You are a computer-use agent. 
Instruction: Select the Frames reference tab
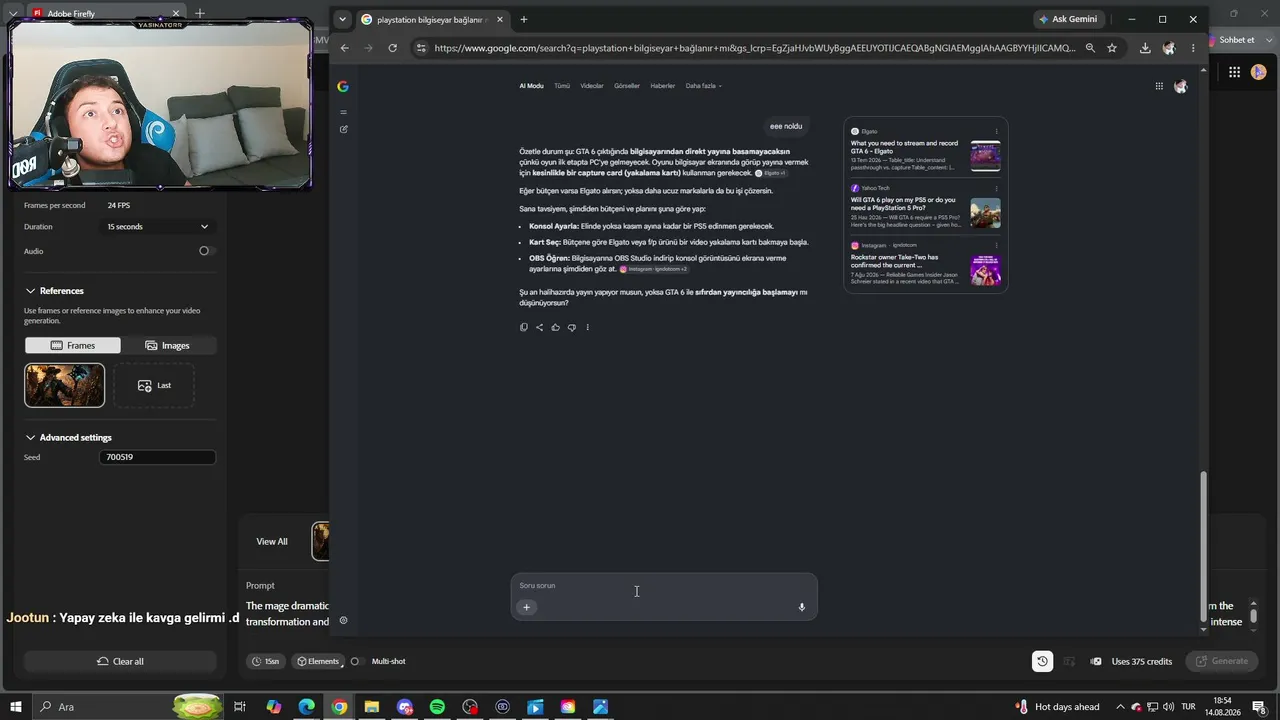pyautogui.click(x=73, y=345)
